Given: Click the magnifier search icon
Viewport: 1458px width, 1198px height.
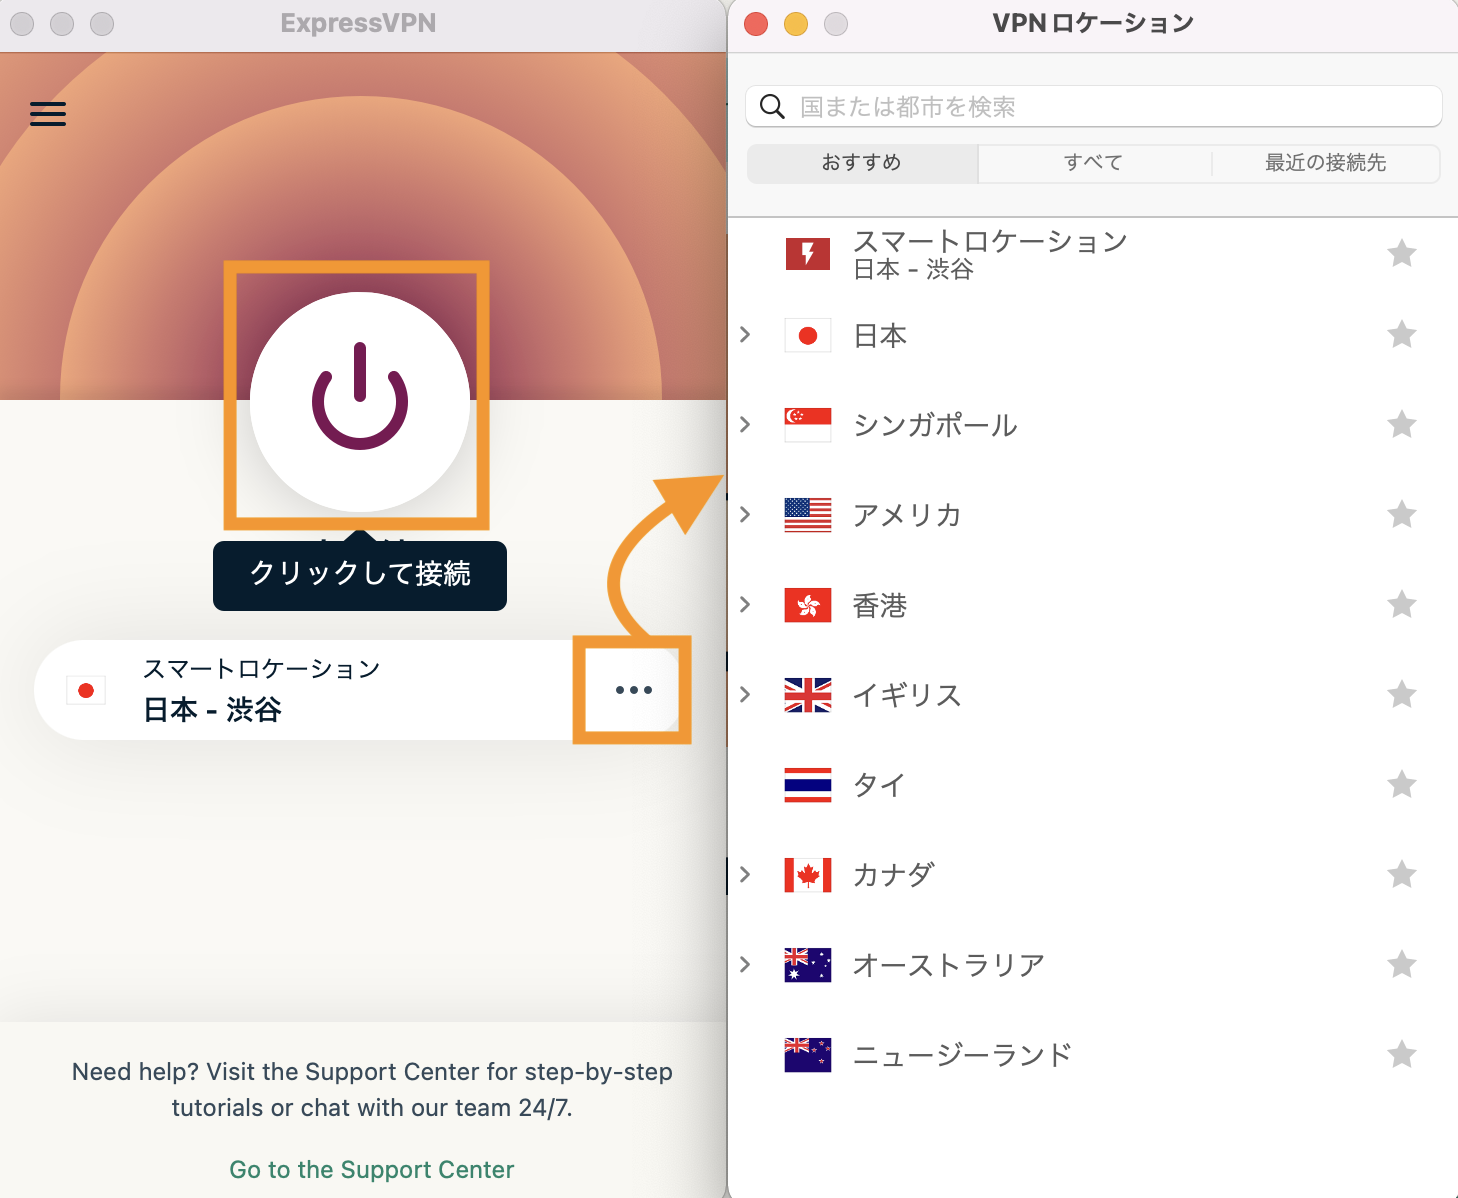Looking at the screenshot, I should (x=772, y=106).
